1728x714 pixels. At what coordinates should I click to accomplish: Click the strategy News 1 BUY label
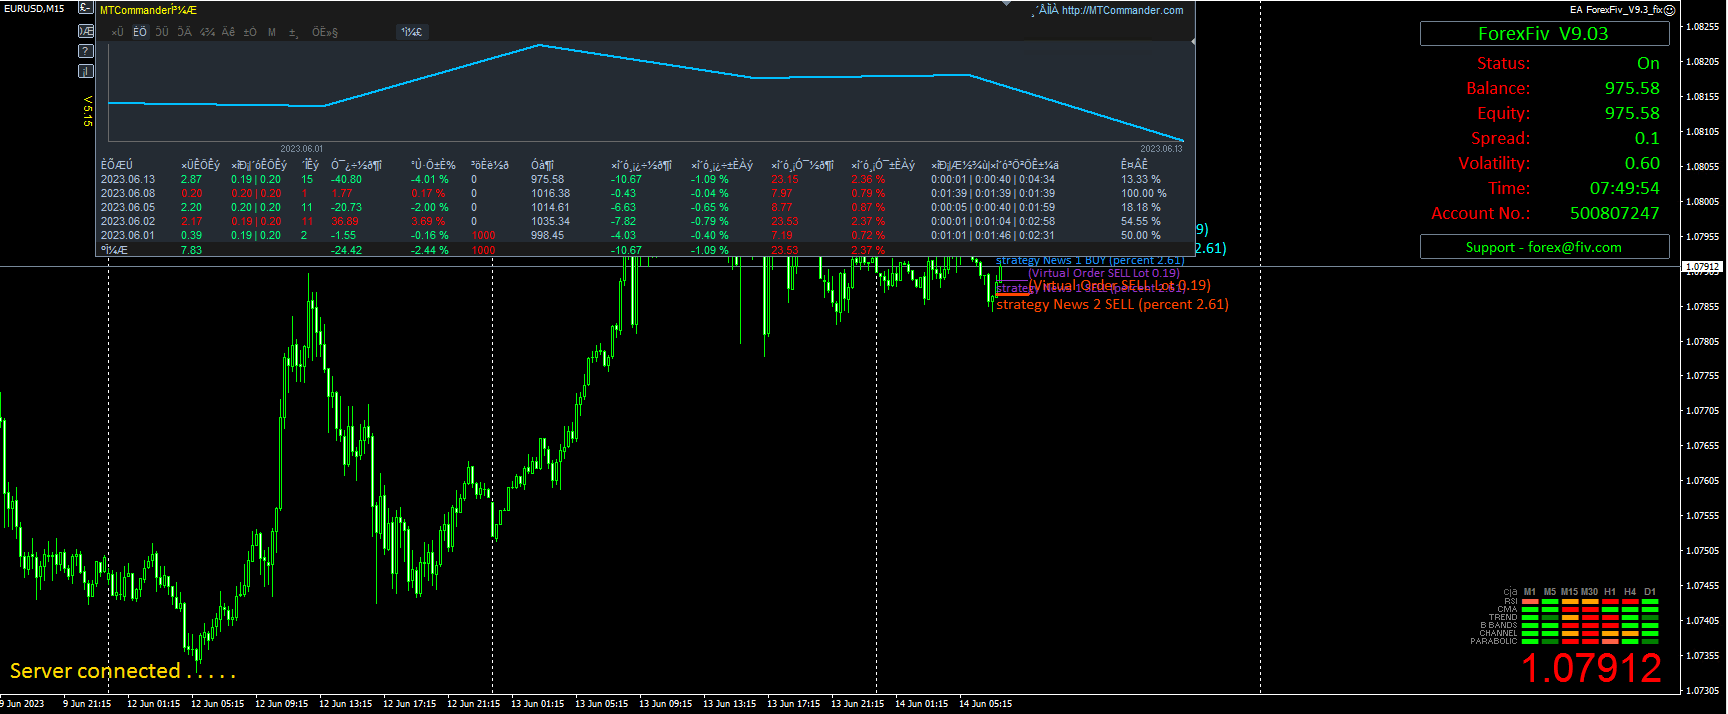[x=1090, y=260]
